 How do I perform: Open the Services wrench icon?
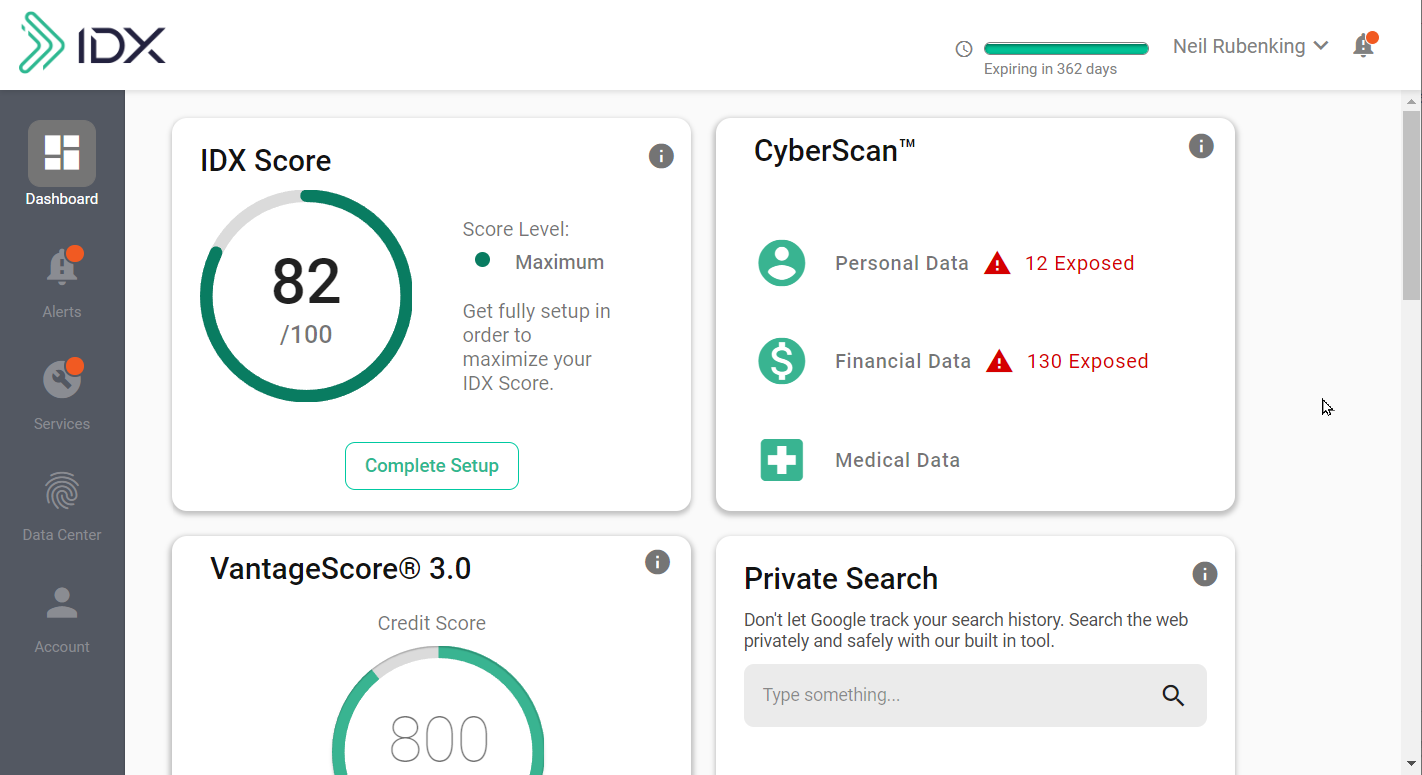coord(62,378)
